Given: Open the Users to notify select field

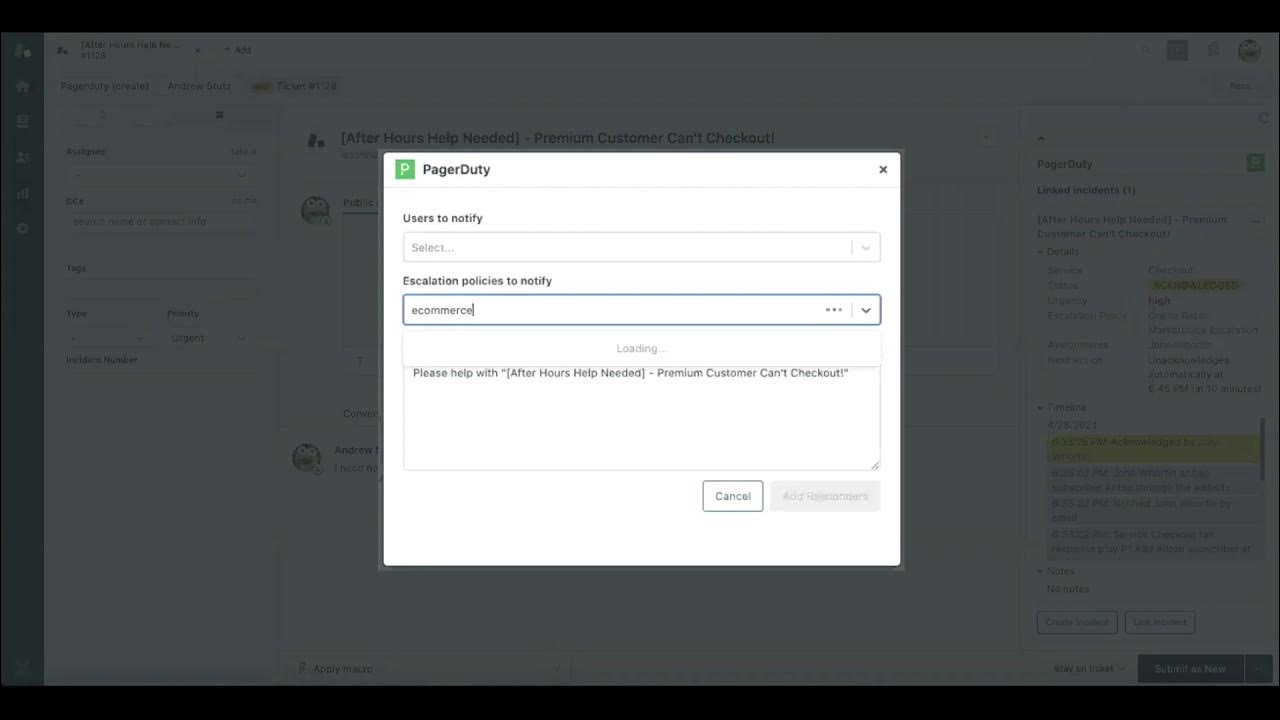Looking at the screenshot, I should point(641,247).
